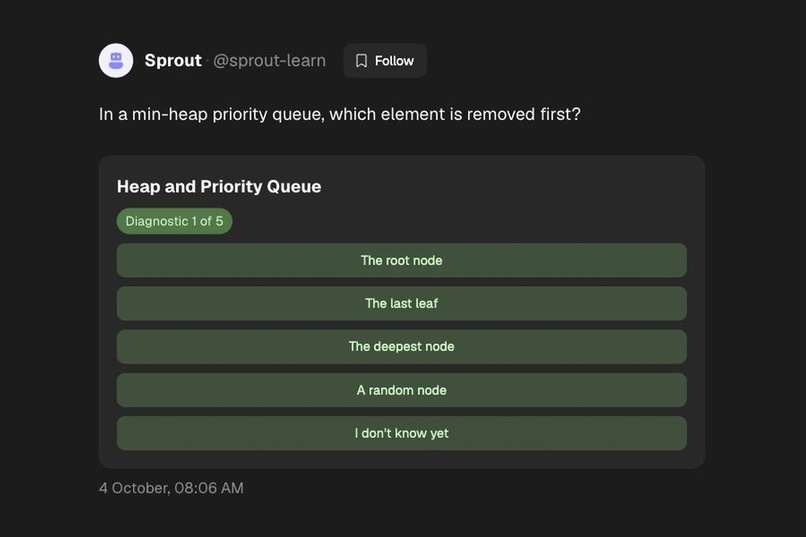Viewport: 806px width, 537px height.
Task: Click the "4 October, 08:06 AM" timestamp
Action: pyautogui.click(x=171, y=488)
